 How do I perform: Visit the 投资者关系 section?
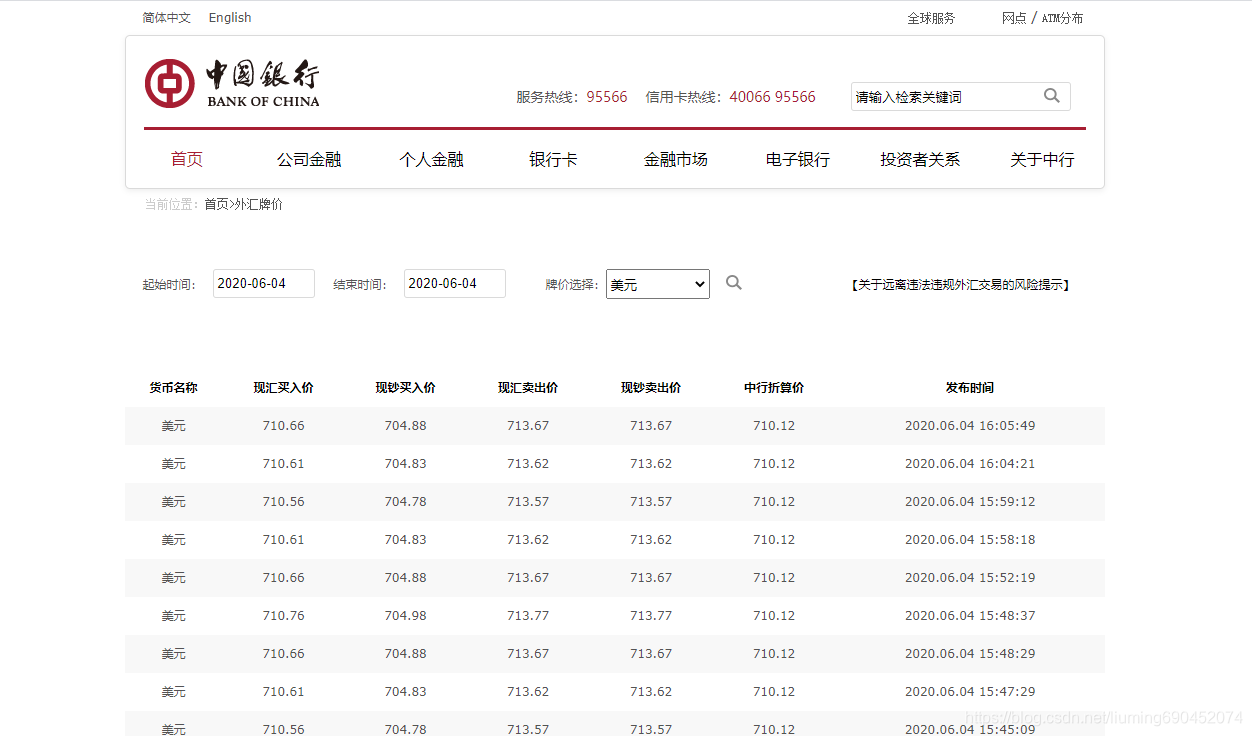click(920, 158)
